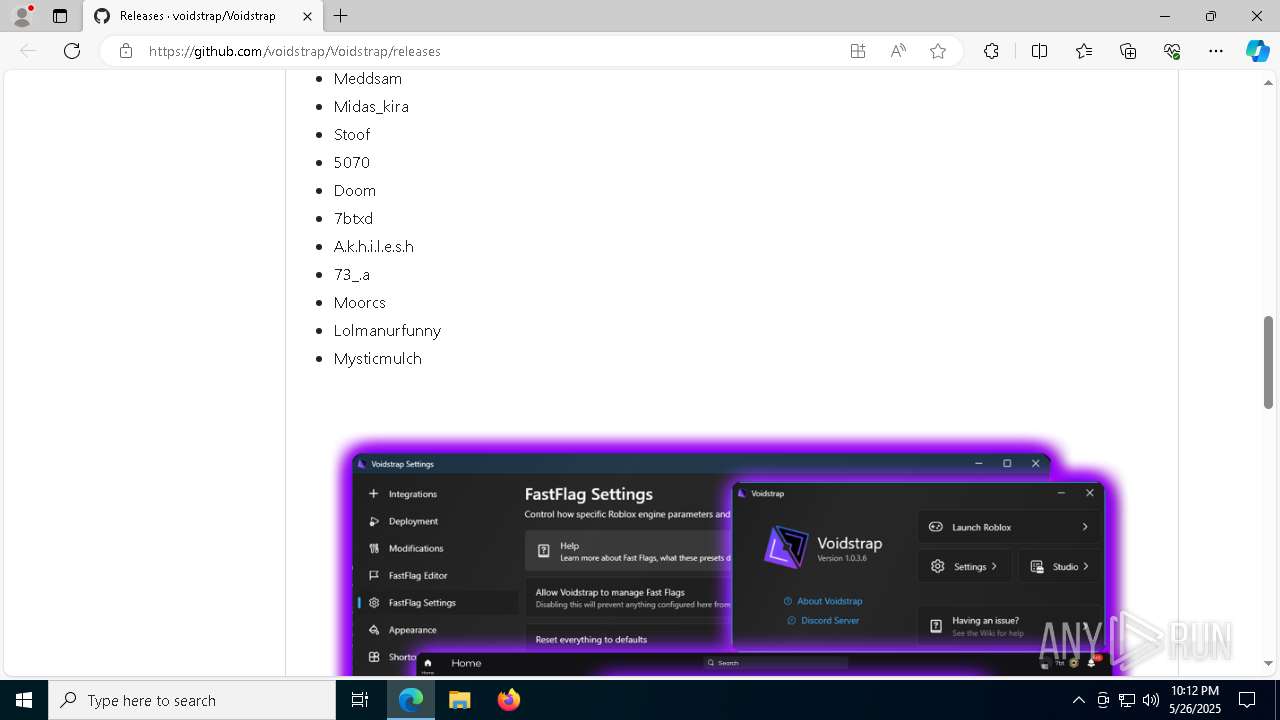1280x720 pixels.
Task: Open the tab actions menu icon
Action: click(x=60, y=16)
